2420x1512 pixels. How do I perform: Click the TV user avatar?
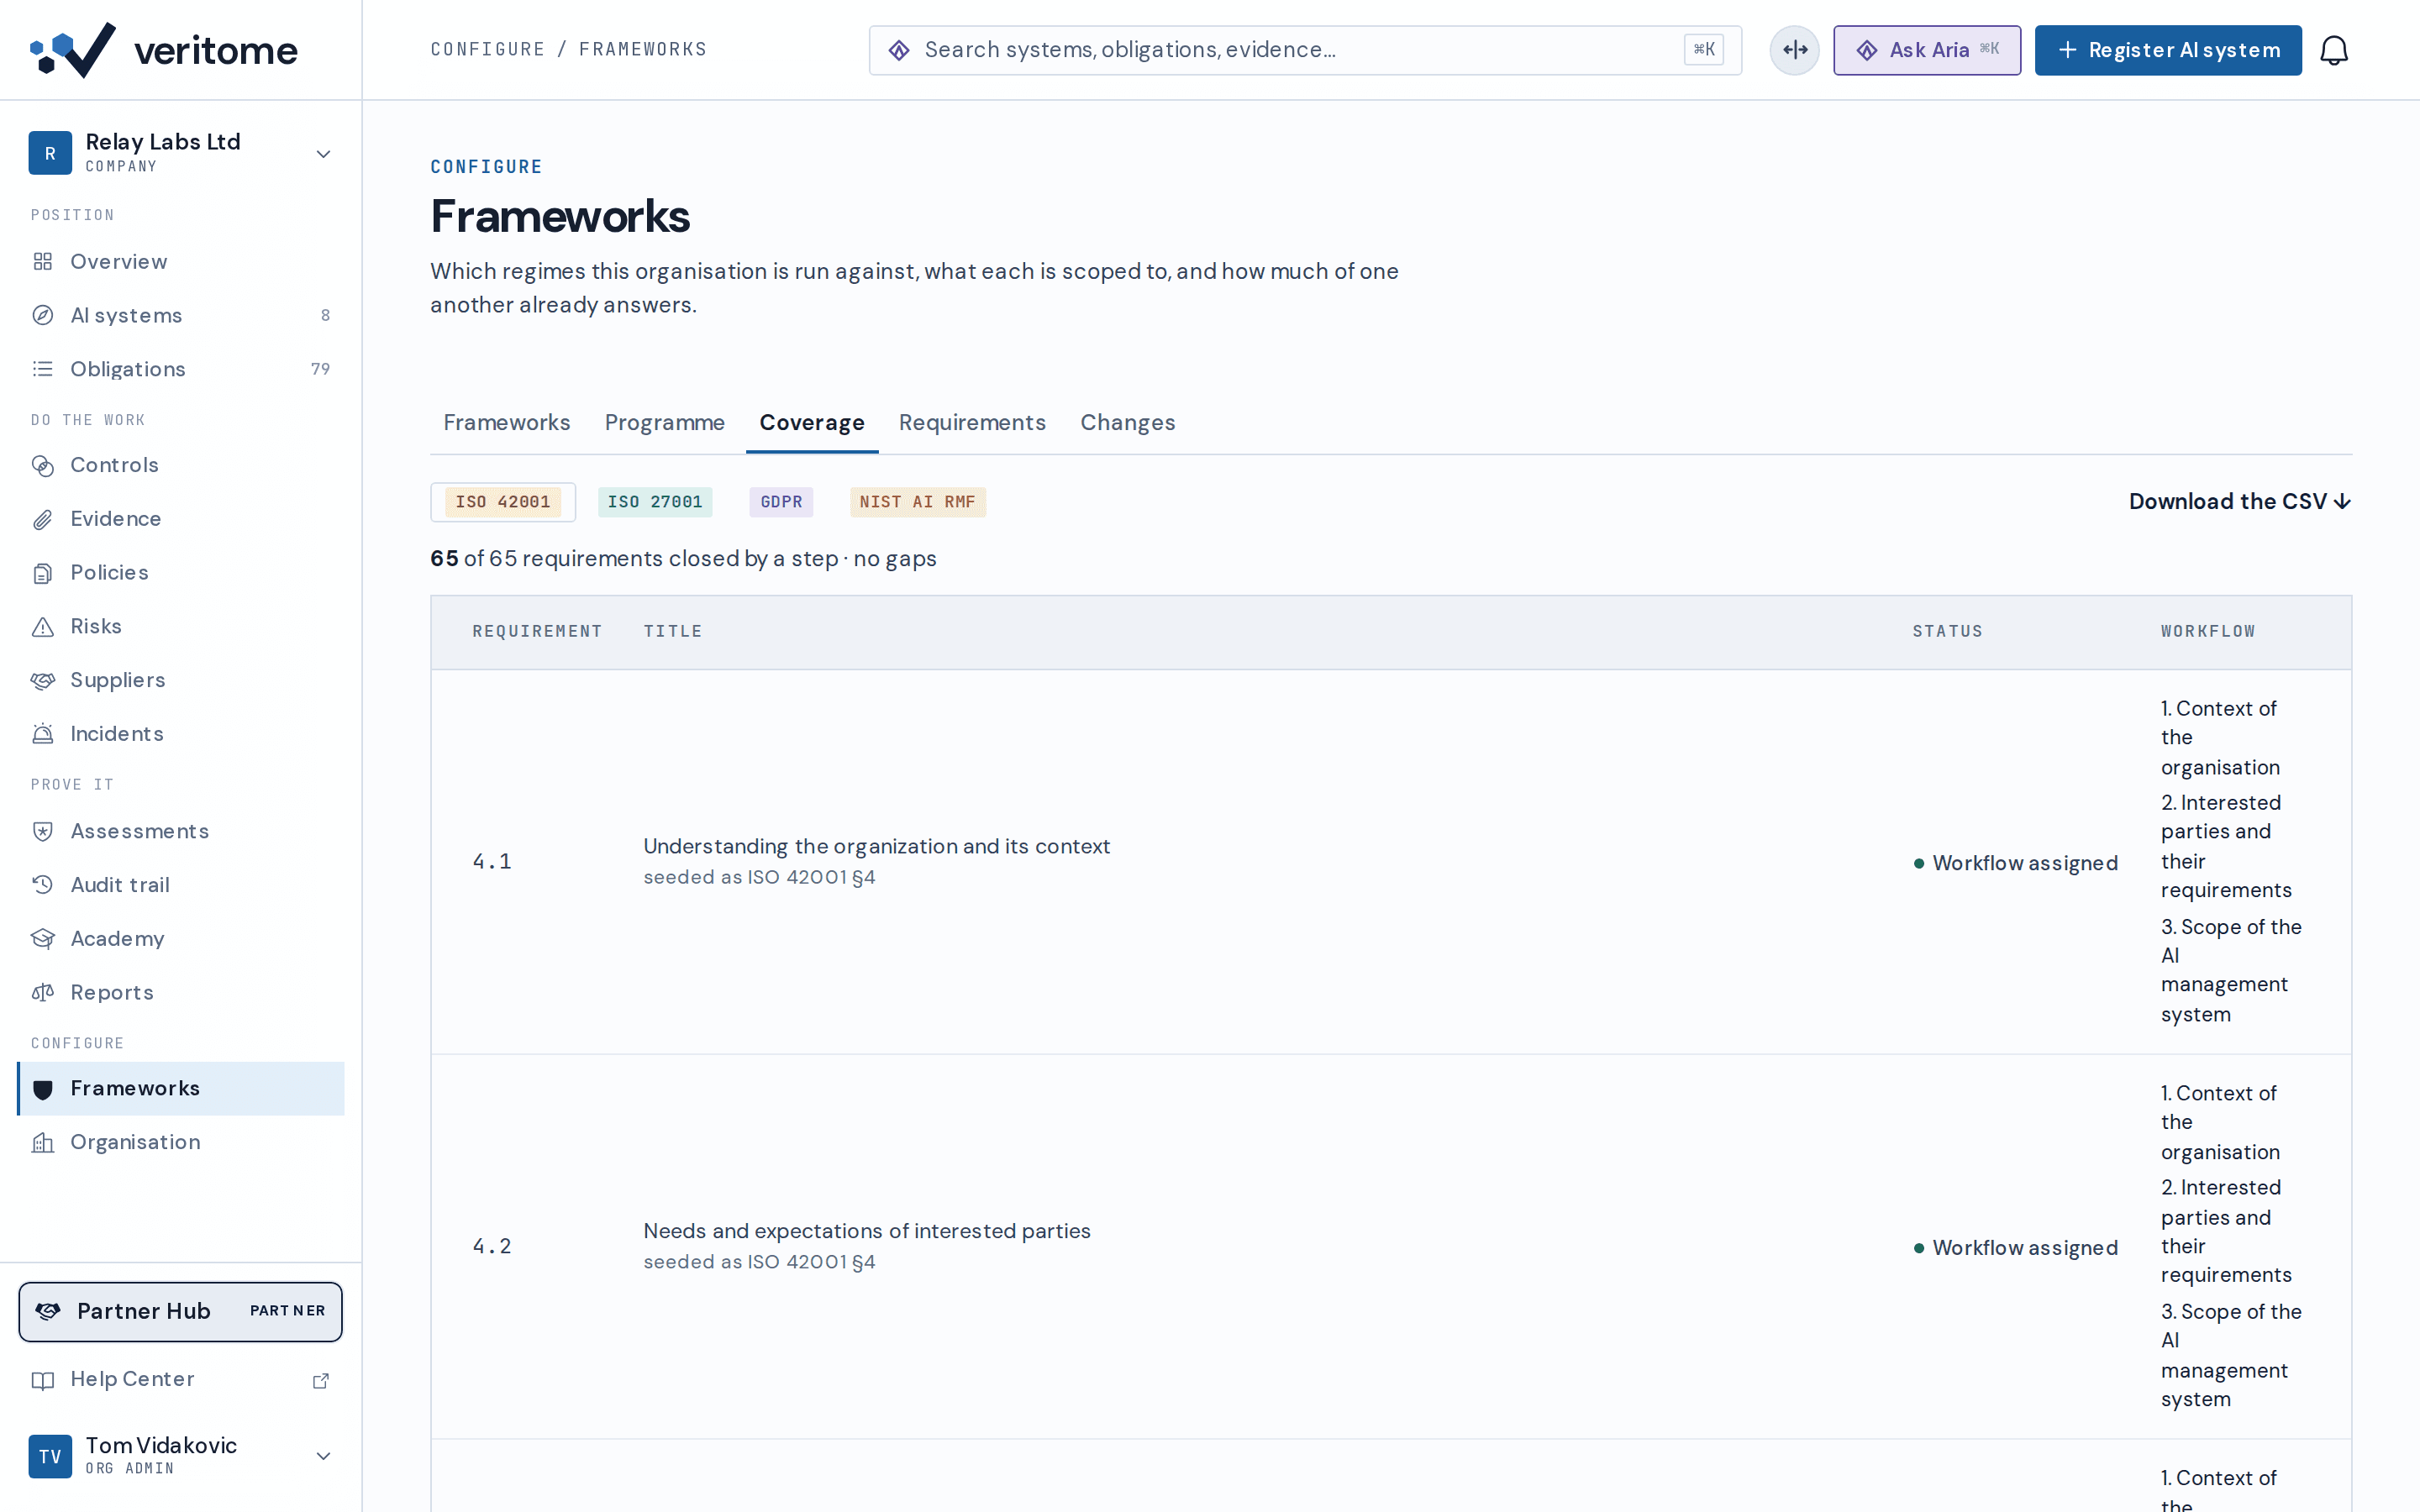pyautogui.click(x=50, y=1456)
